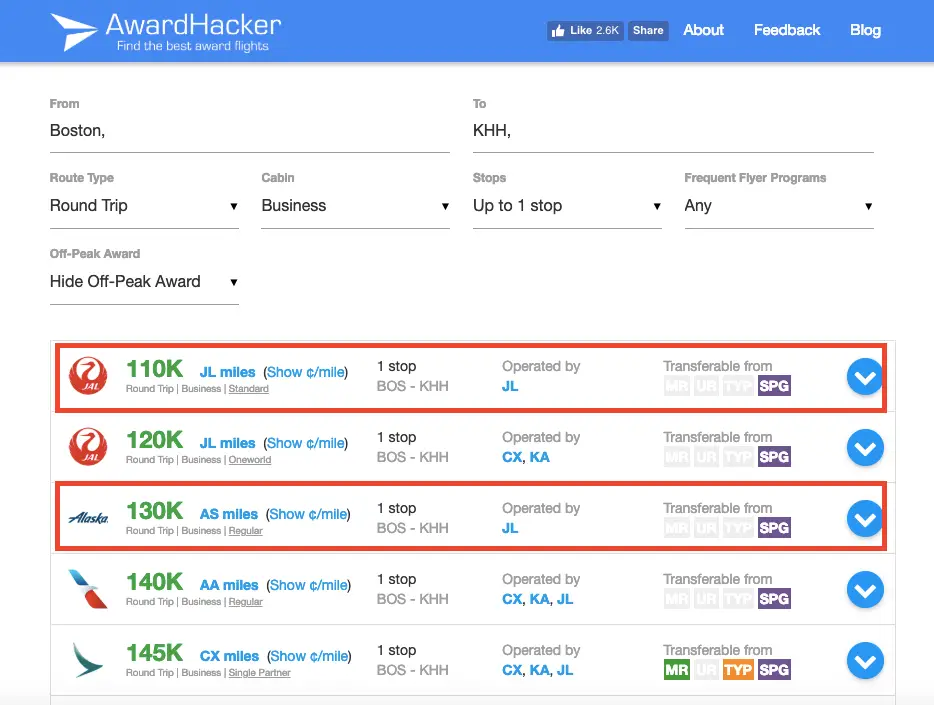Image resolution: width=934 pixels, height=705 pixels.
Task: Expand the 130K AS miles result
Action: click(x=865, y=519)
